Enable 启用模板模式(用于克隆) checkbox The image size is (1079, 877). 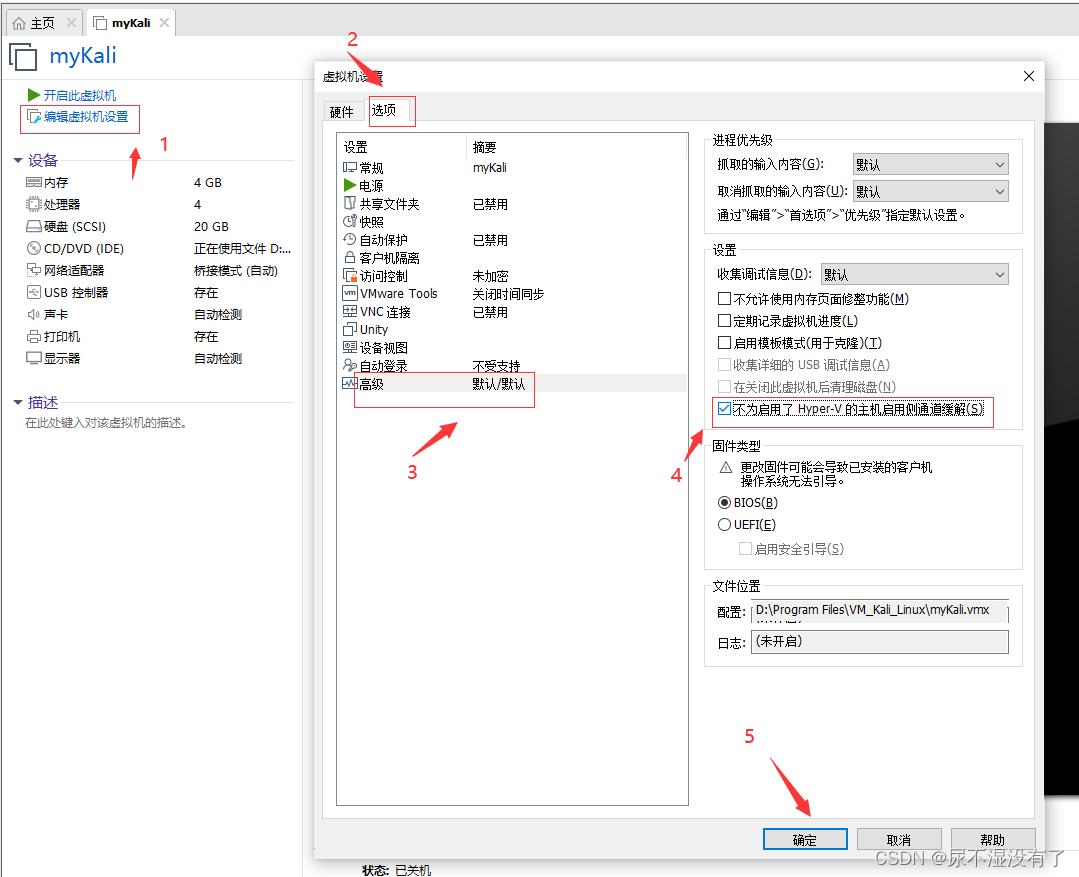pos(724,343)
